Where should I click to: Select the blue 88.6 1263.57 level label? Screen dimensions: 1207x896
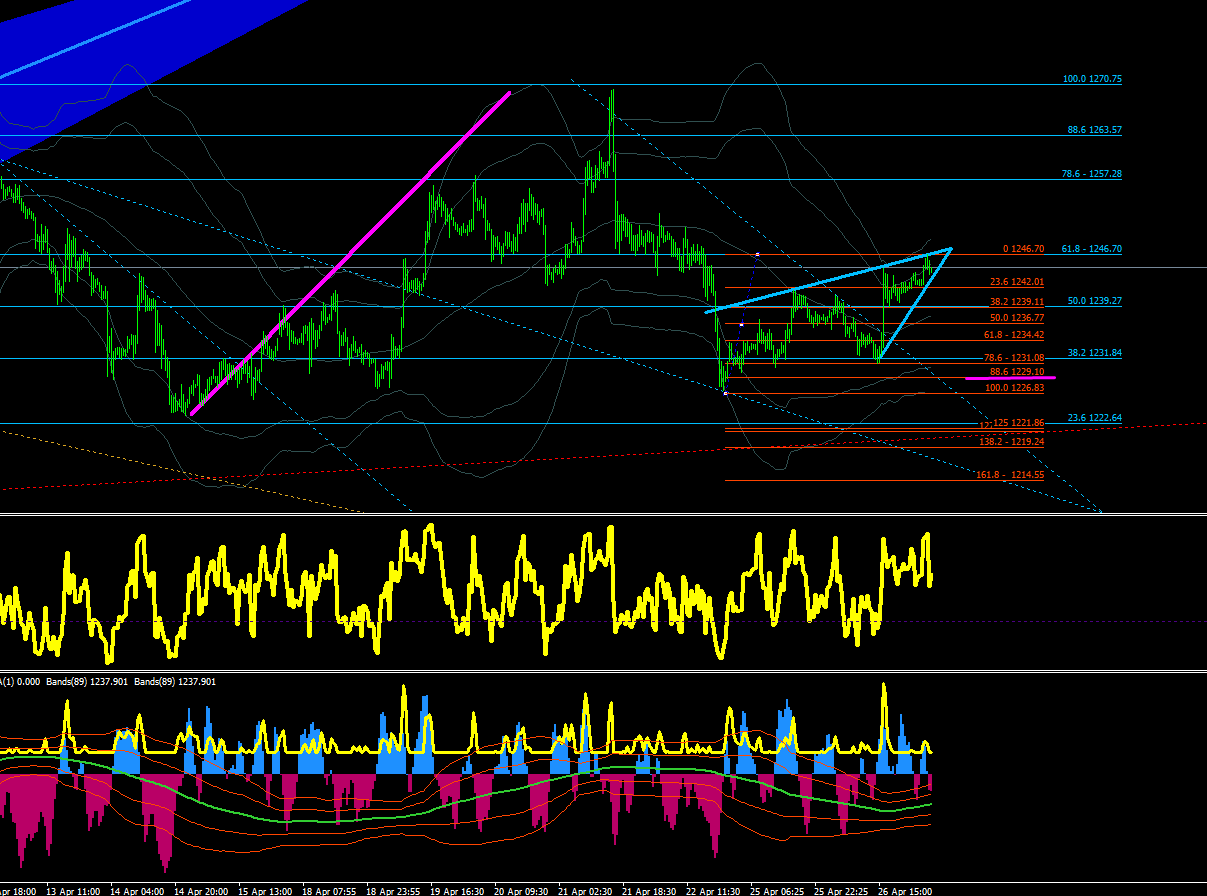[1094, 130]
